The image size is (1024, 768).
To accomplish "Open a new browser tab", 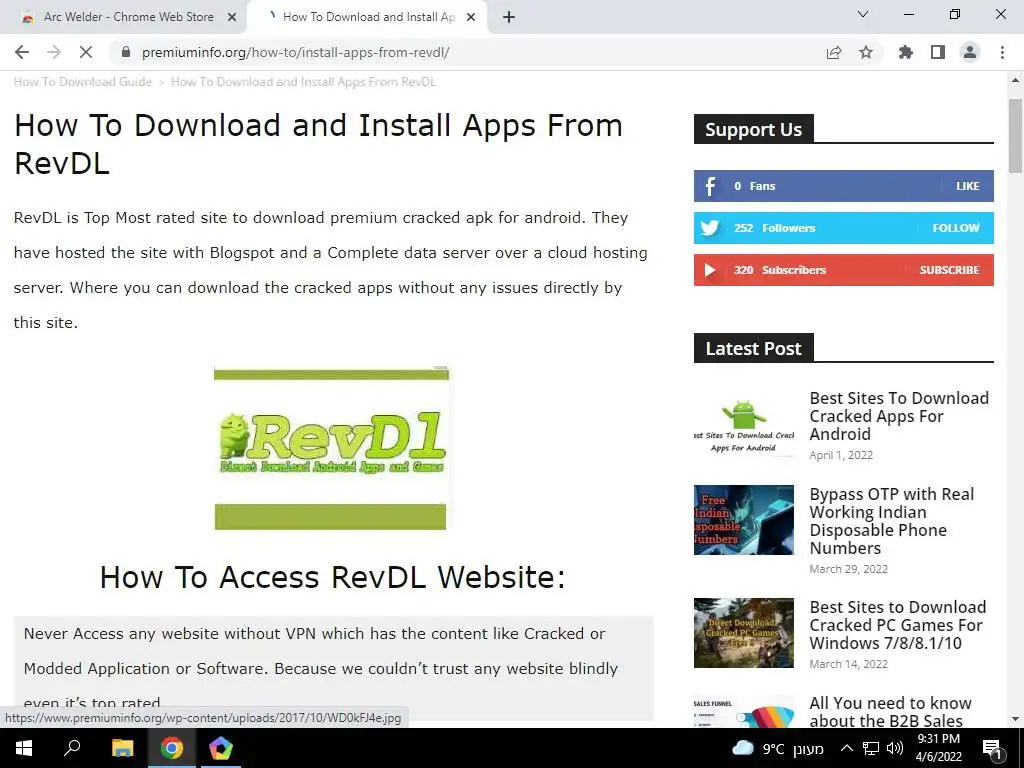I will pos(509,18).
